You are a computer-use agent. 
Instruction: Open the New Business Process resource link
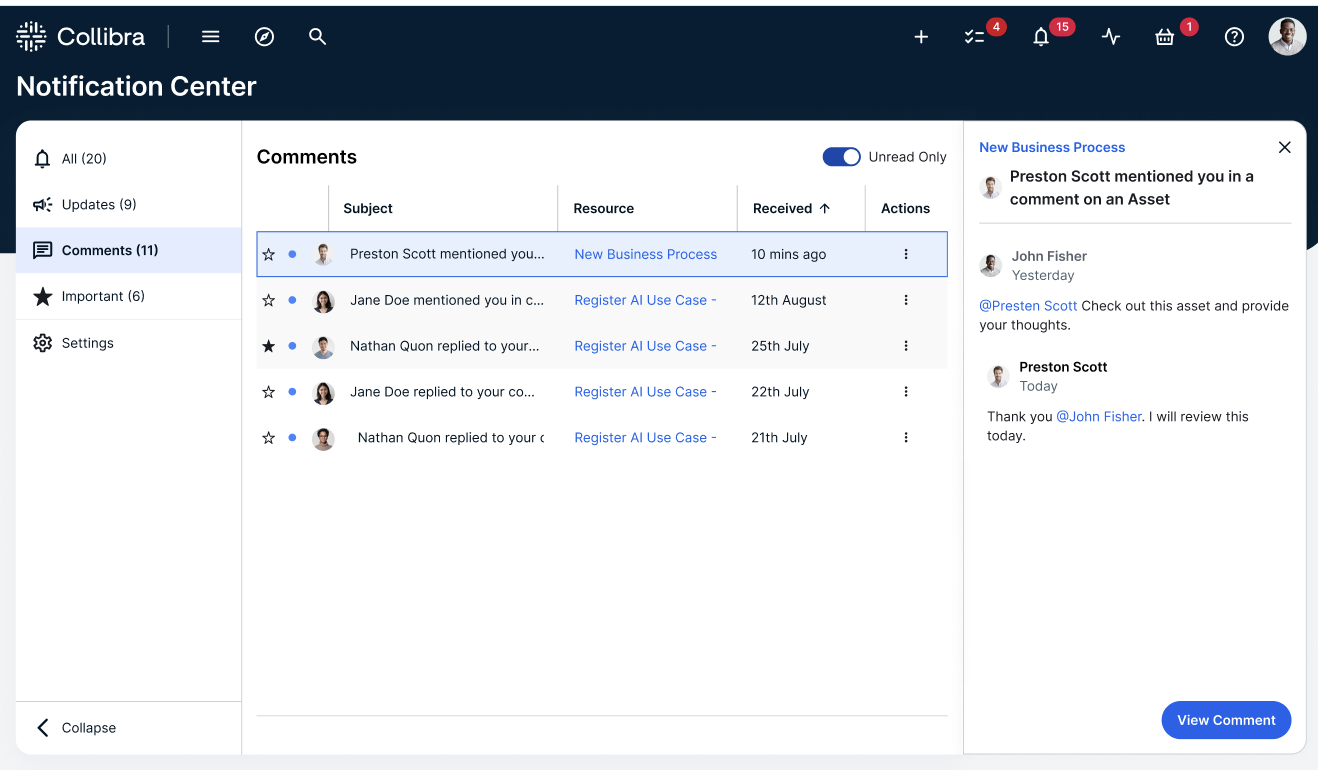[645, 254]
